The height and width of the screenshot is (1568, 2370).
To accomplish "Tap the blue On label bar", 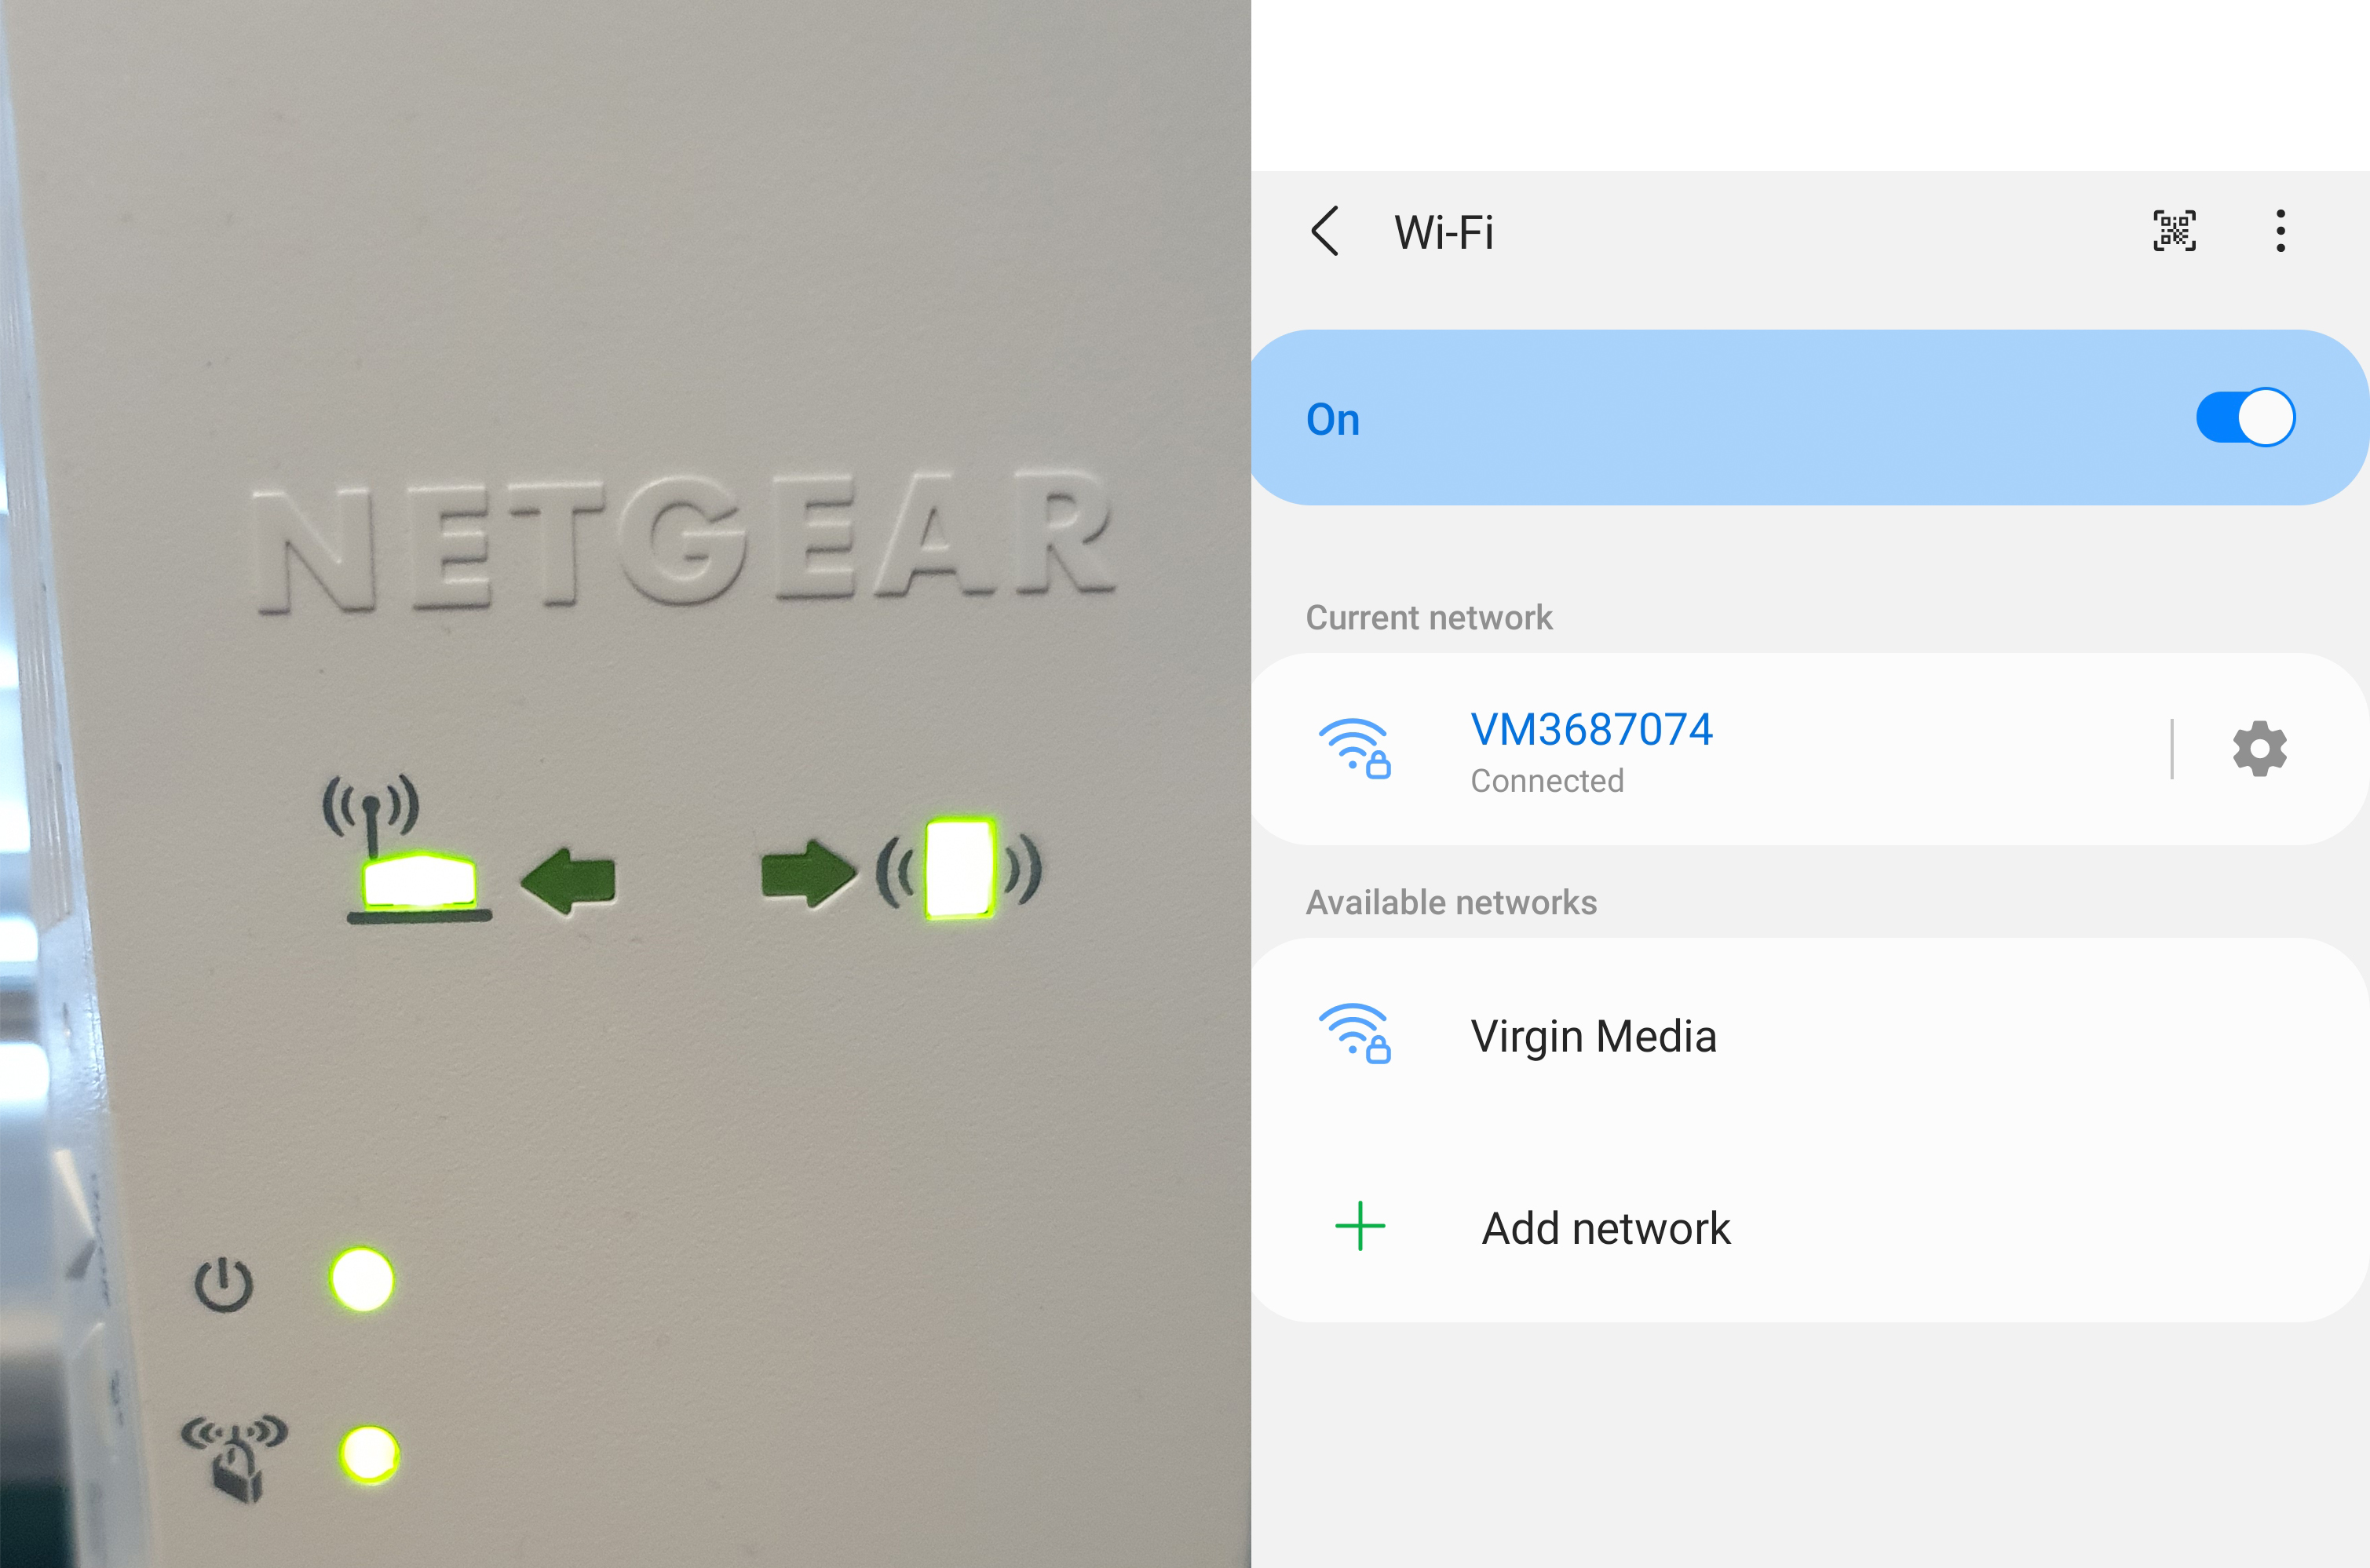I will 1809,417.
